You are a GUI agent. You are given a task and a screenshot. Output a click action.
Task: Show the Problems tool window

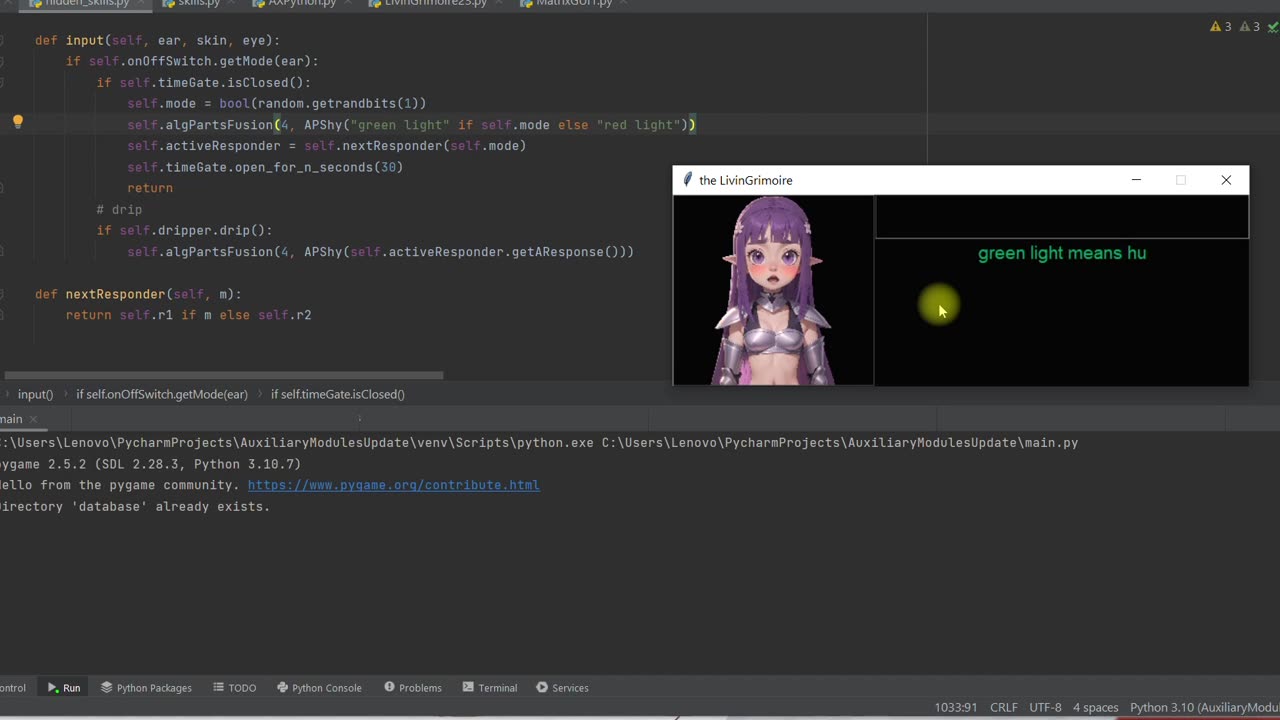click(x=412, y=688)
